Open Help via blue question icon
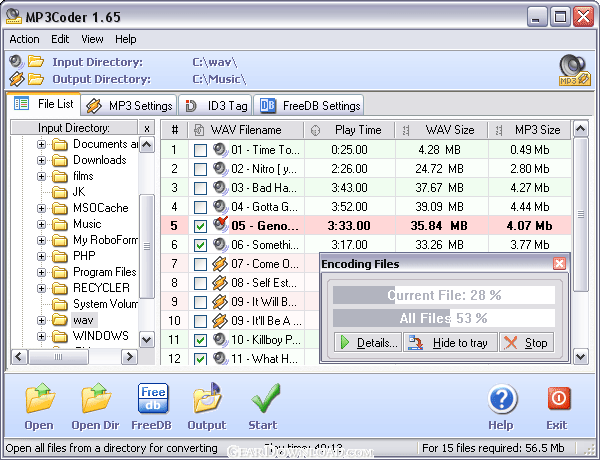The height and width of the screenshot is (460, 600). [x=502, y=400]
